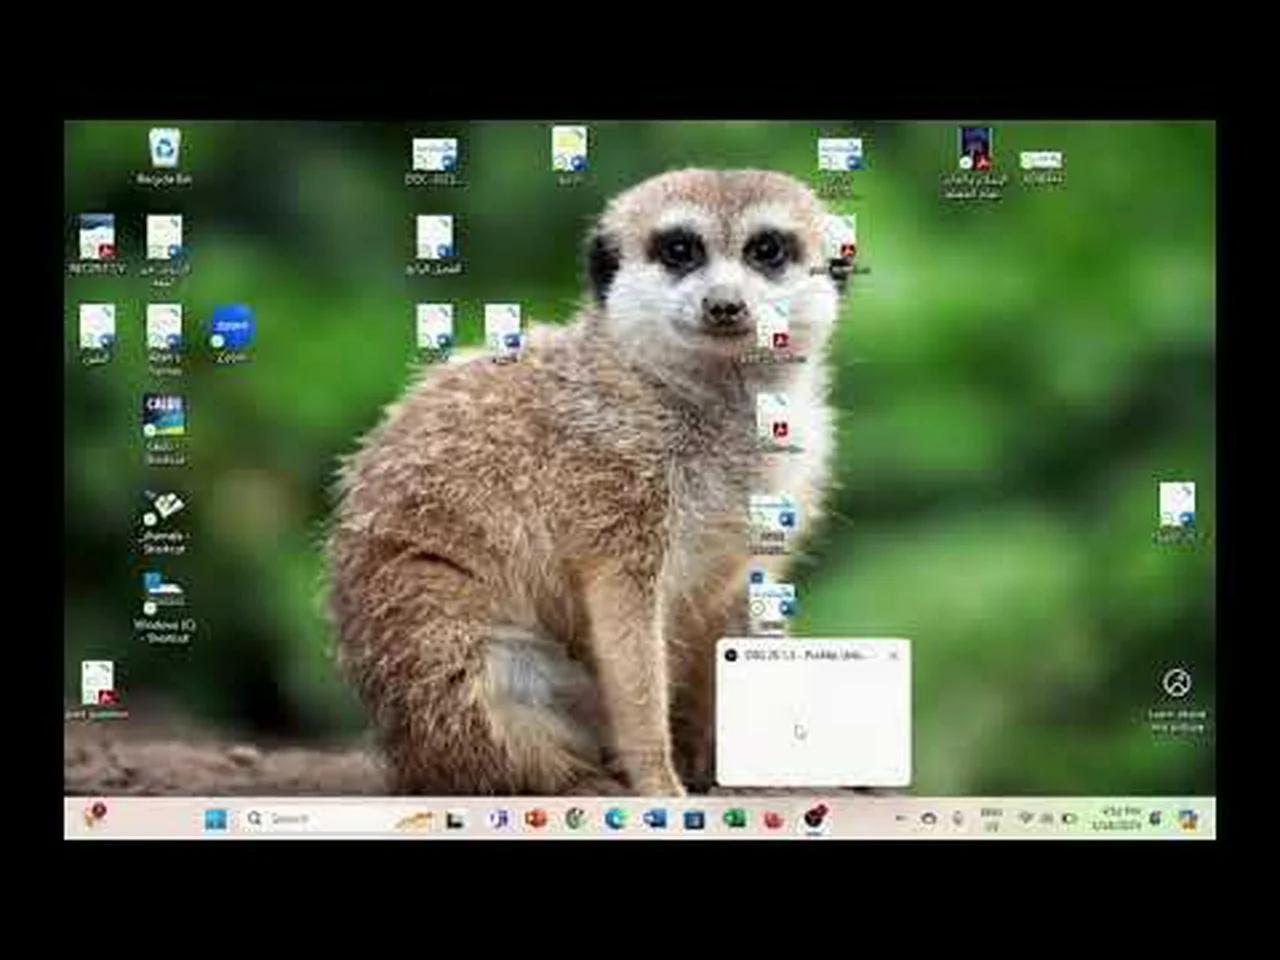The height and width of the screenshot is (960, 1280).
Task: Open the Zoom desktop shortcut
Action: tap(231, 331)
